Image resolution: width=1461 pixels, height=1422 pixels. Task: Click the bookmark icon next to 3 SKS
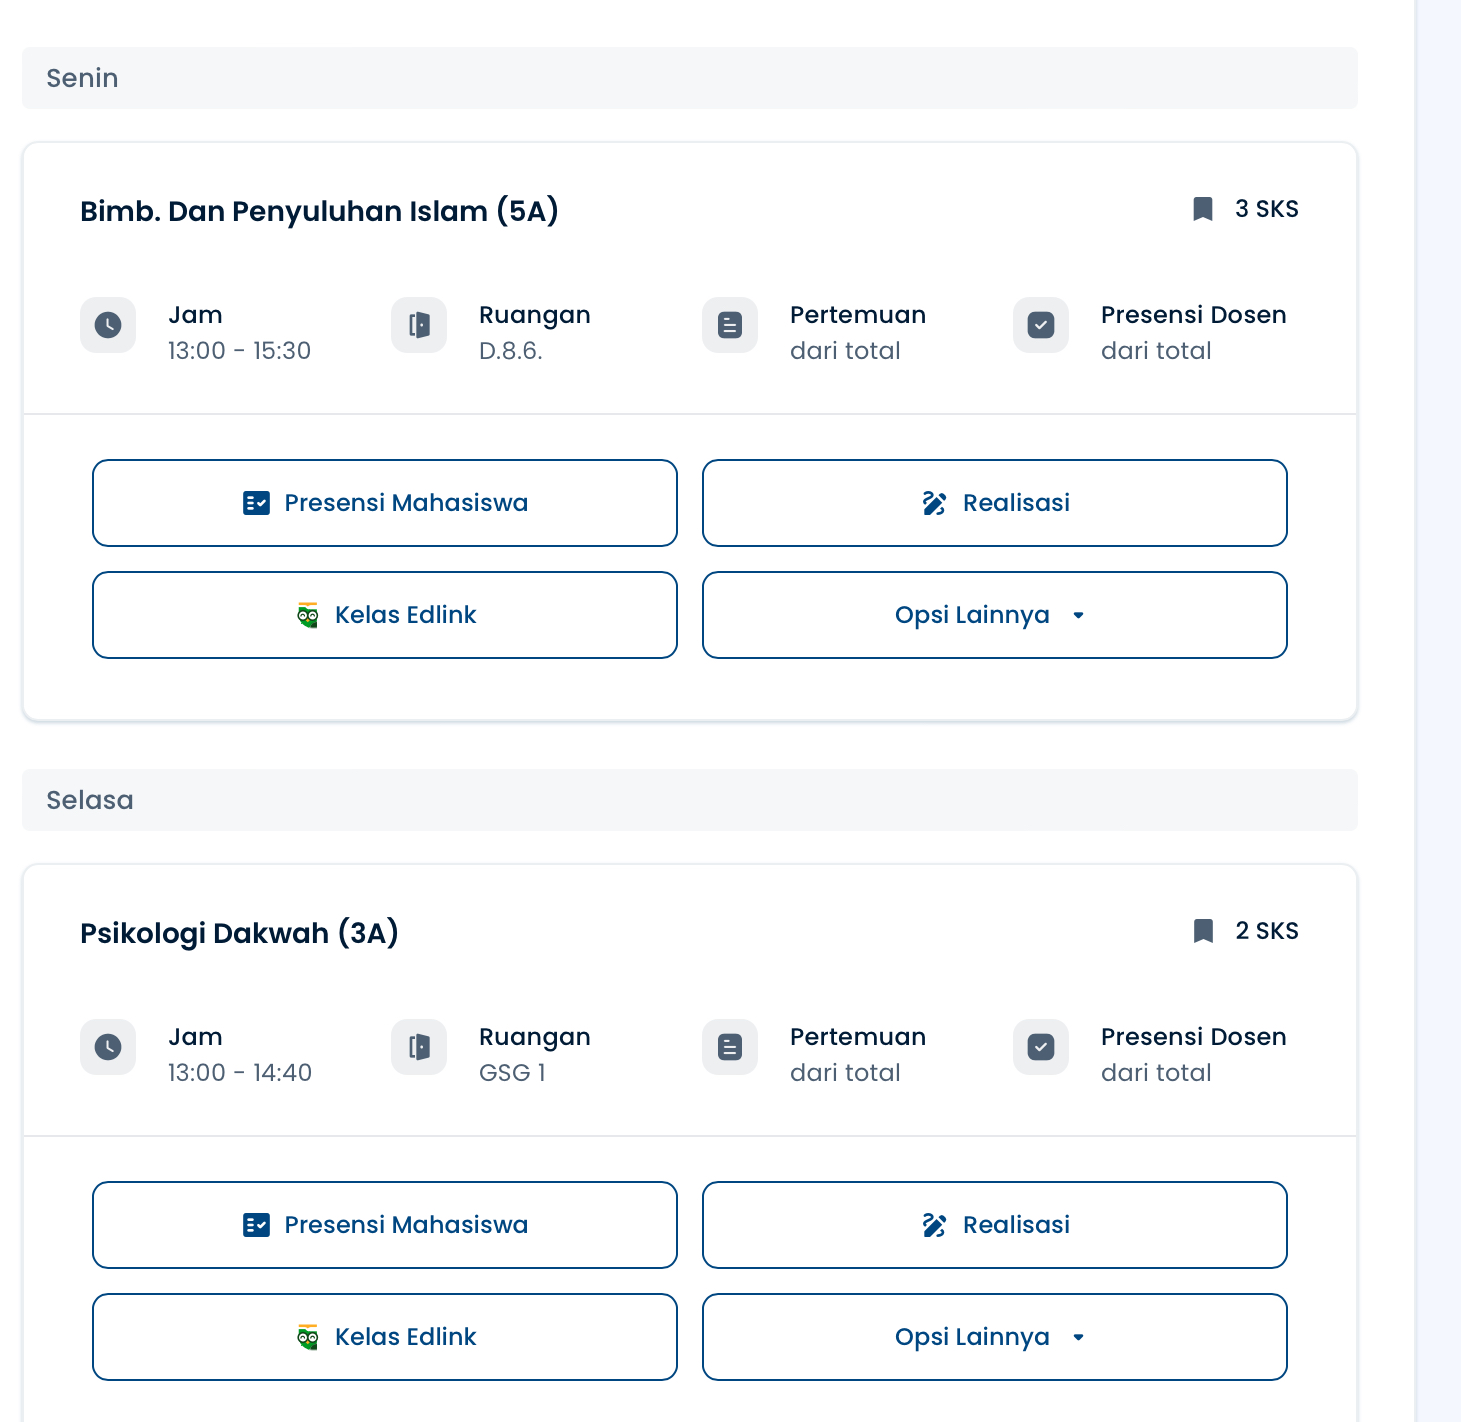click(1203, 209)
